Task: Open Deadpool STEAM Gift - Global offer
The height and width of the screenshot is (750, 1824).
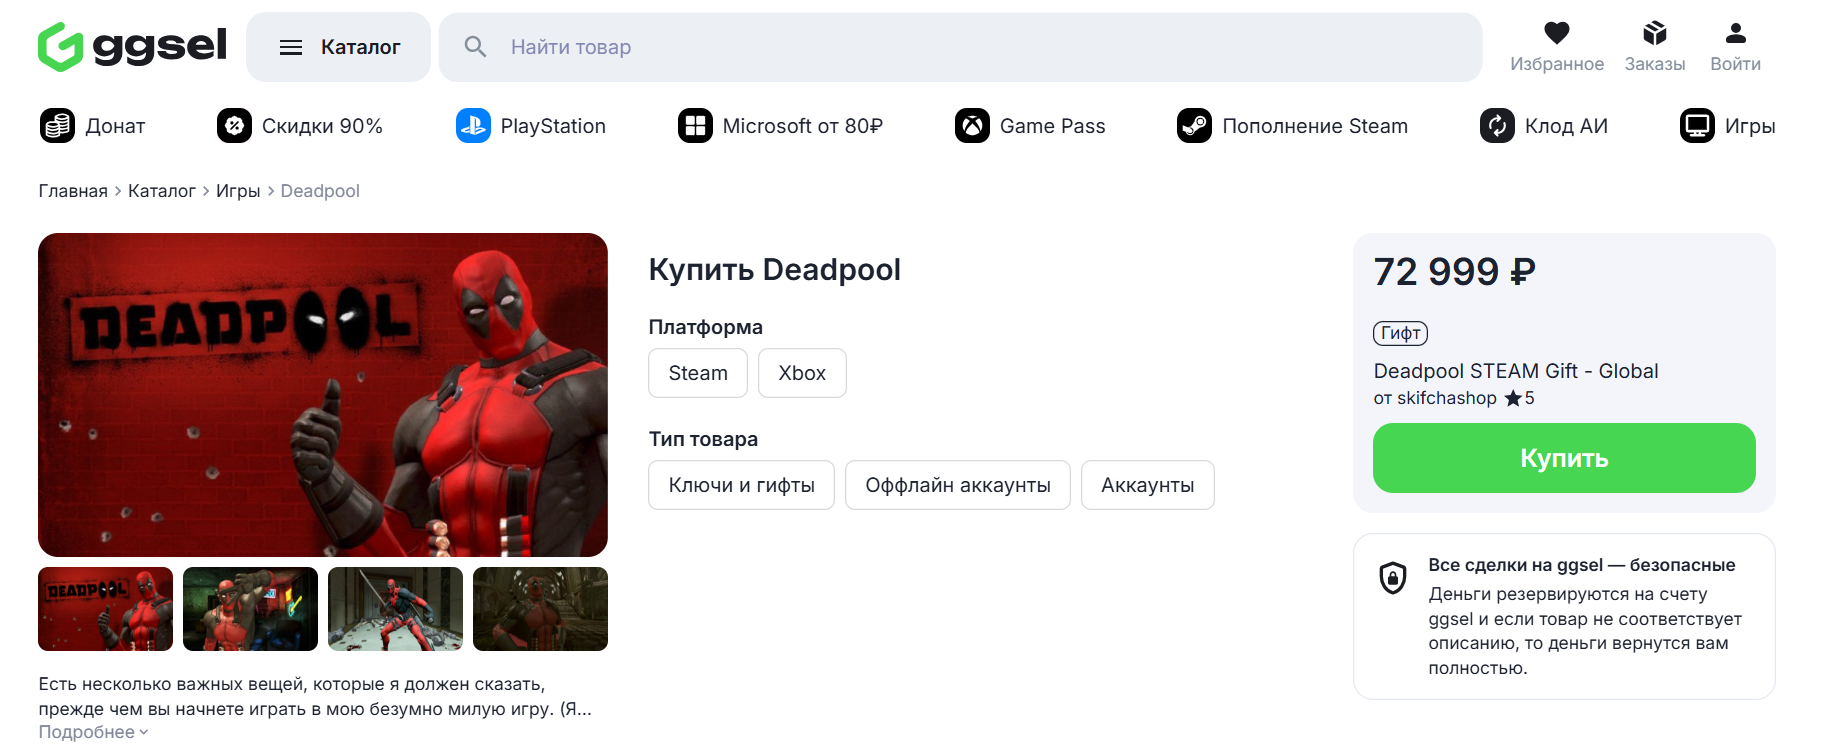Action: click(1516, 371)
